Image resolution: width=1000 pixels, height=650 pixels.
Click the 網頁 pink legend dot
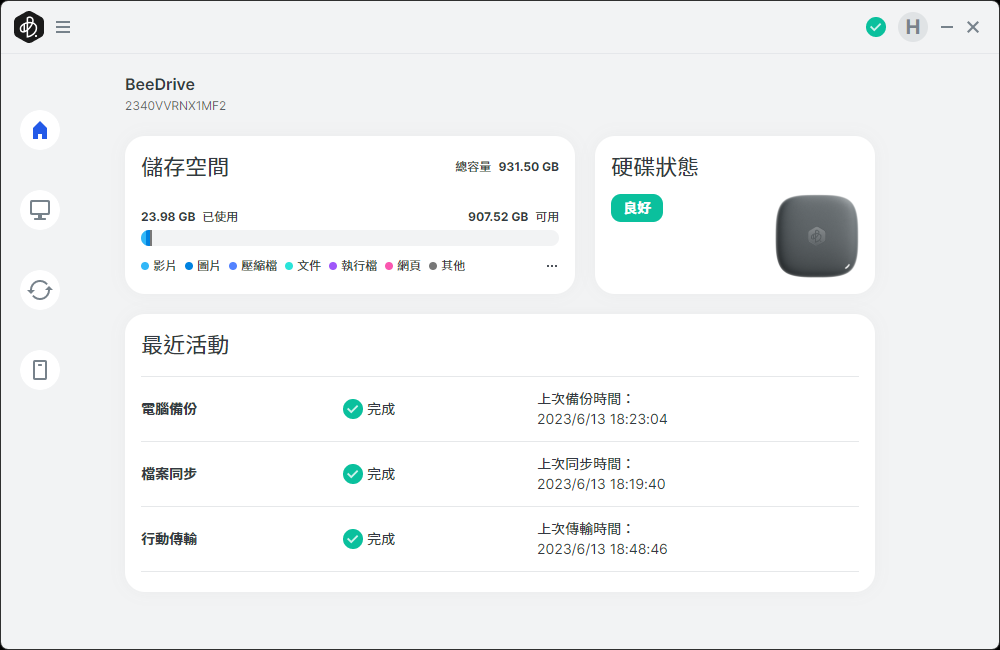tap(389, 266)
